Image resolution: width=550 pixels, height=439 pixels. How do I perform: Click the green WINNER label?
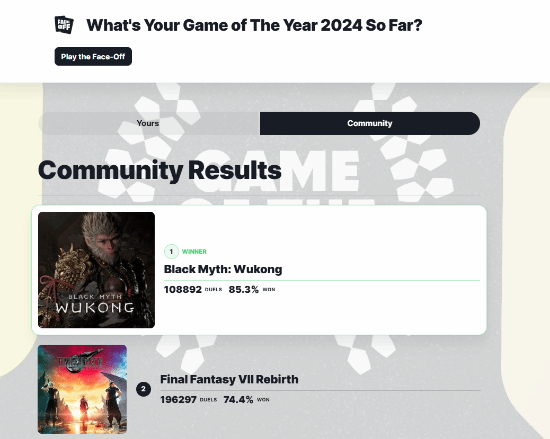tap(194, 251)
